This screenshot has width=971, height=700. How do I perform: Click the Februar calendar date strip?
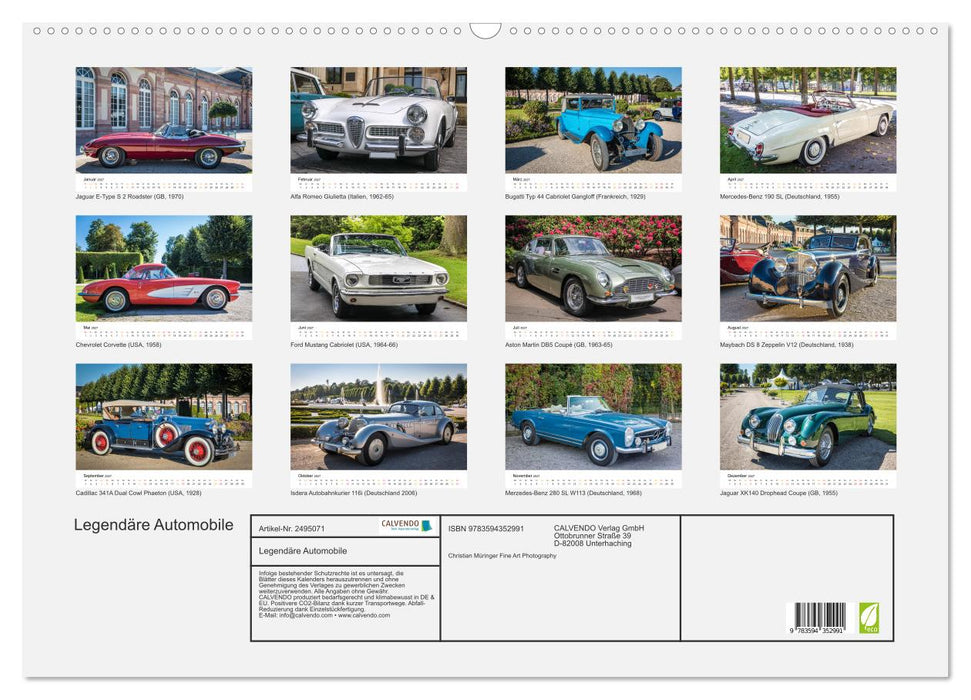(x=378, y=185)
